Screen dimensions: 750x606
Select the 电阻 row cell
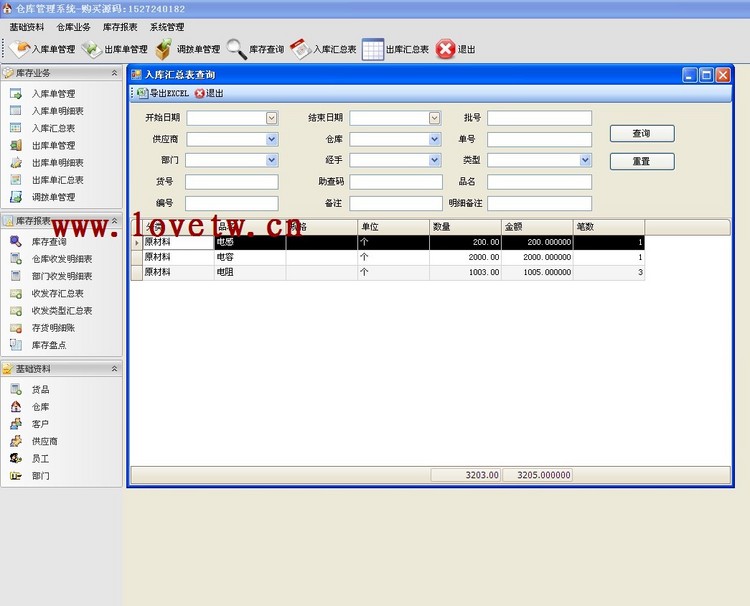250,272
